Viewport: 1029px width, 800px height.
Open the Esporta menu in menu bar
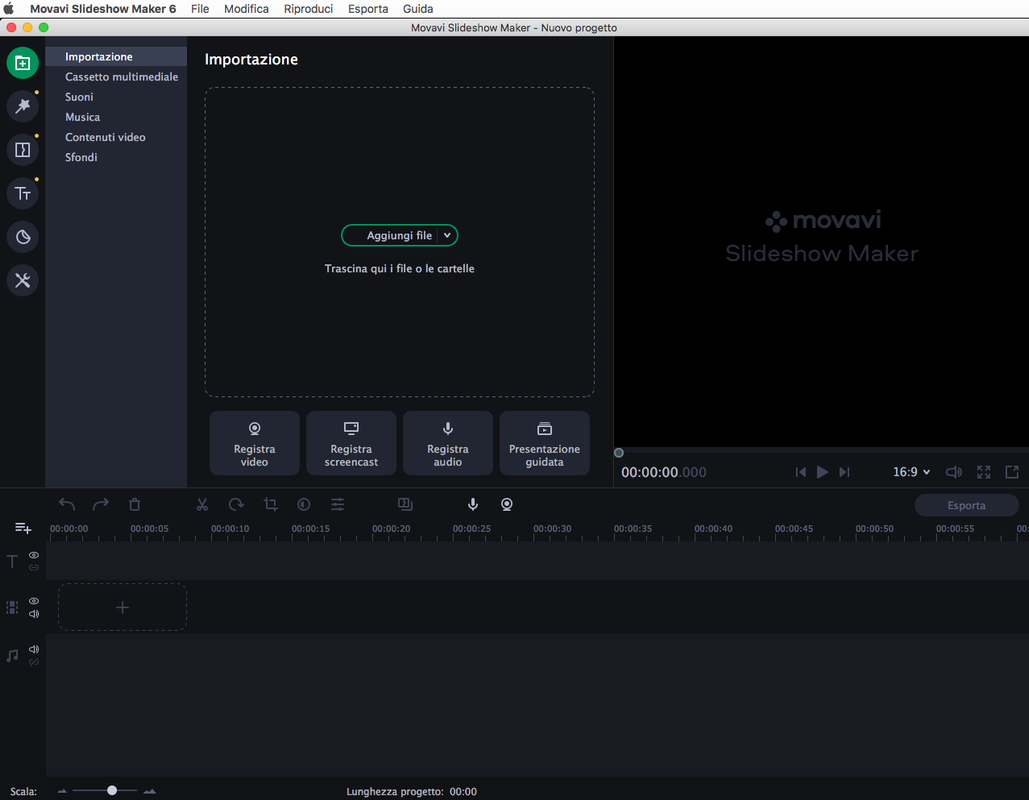tap(368, 9)
